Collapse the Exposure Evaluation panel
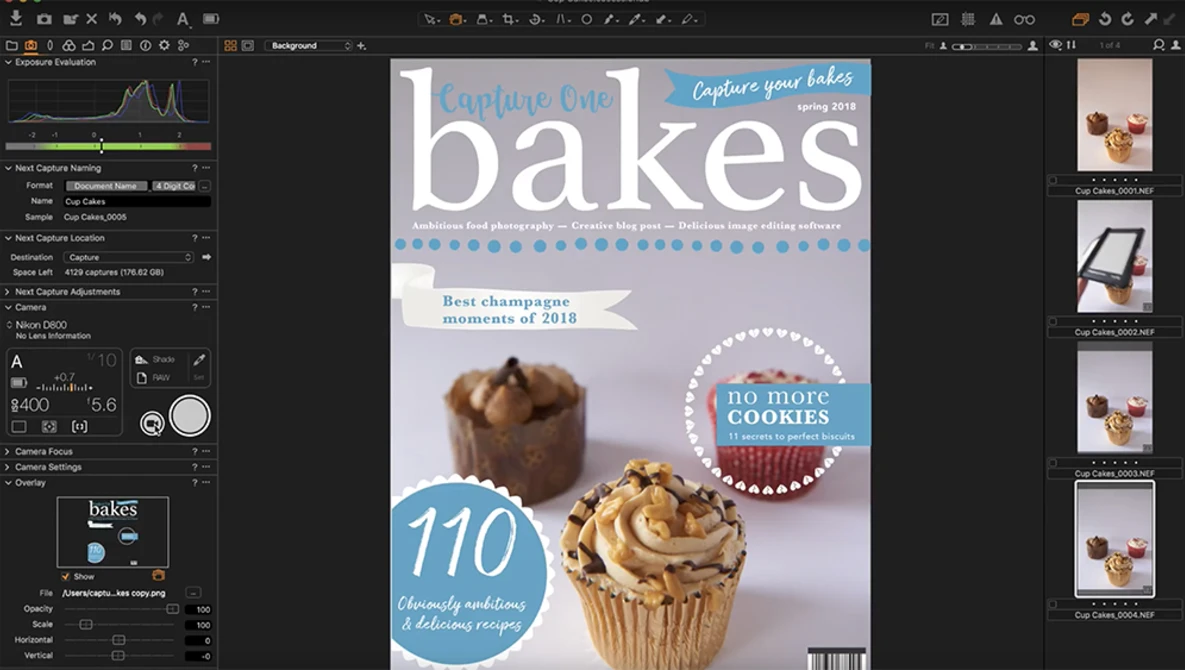 (x=8, y=63)
